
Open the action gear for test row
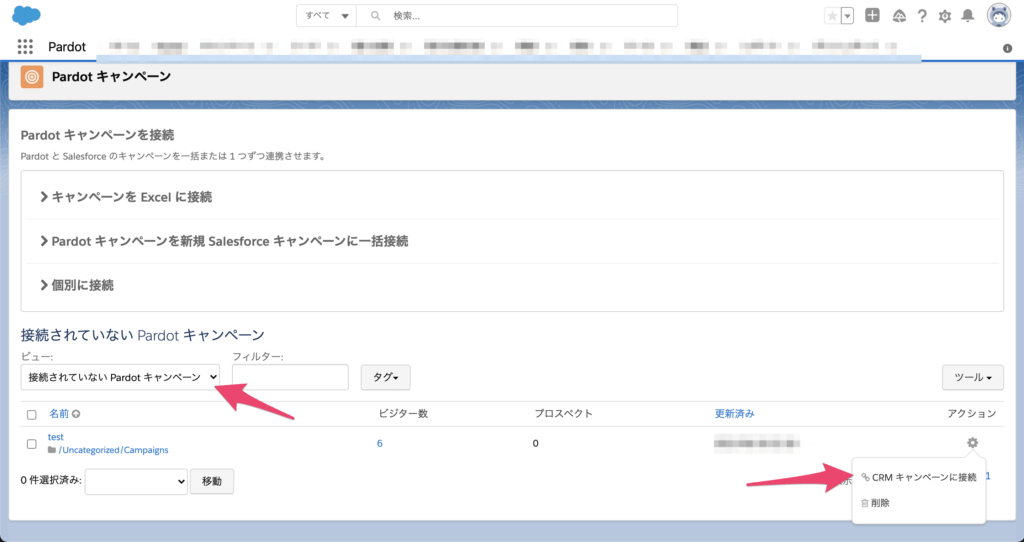972,443
